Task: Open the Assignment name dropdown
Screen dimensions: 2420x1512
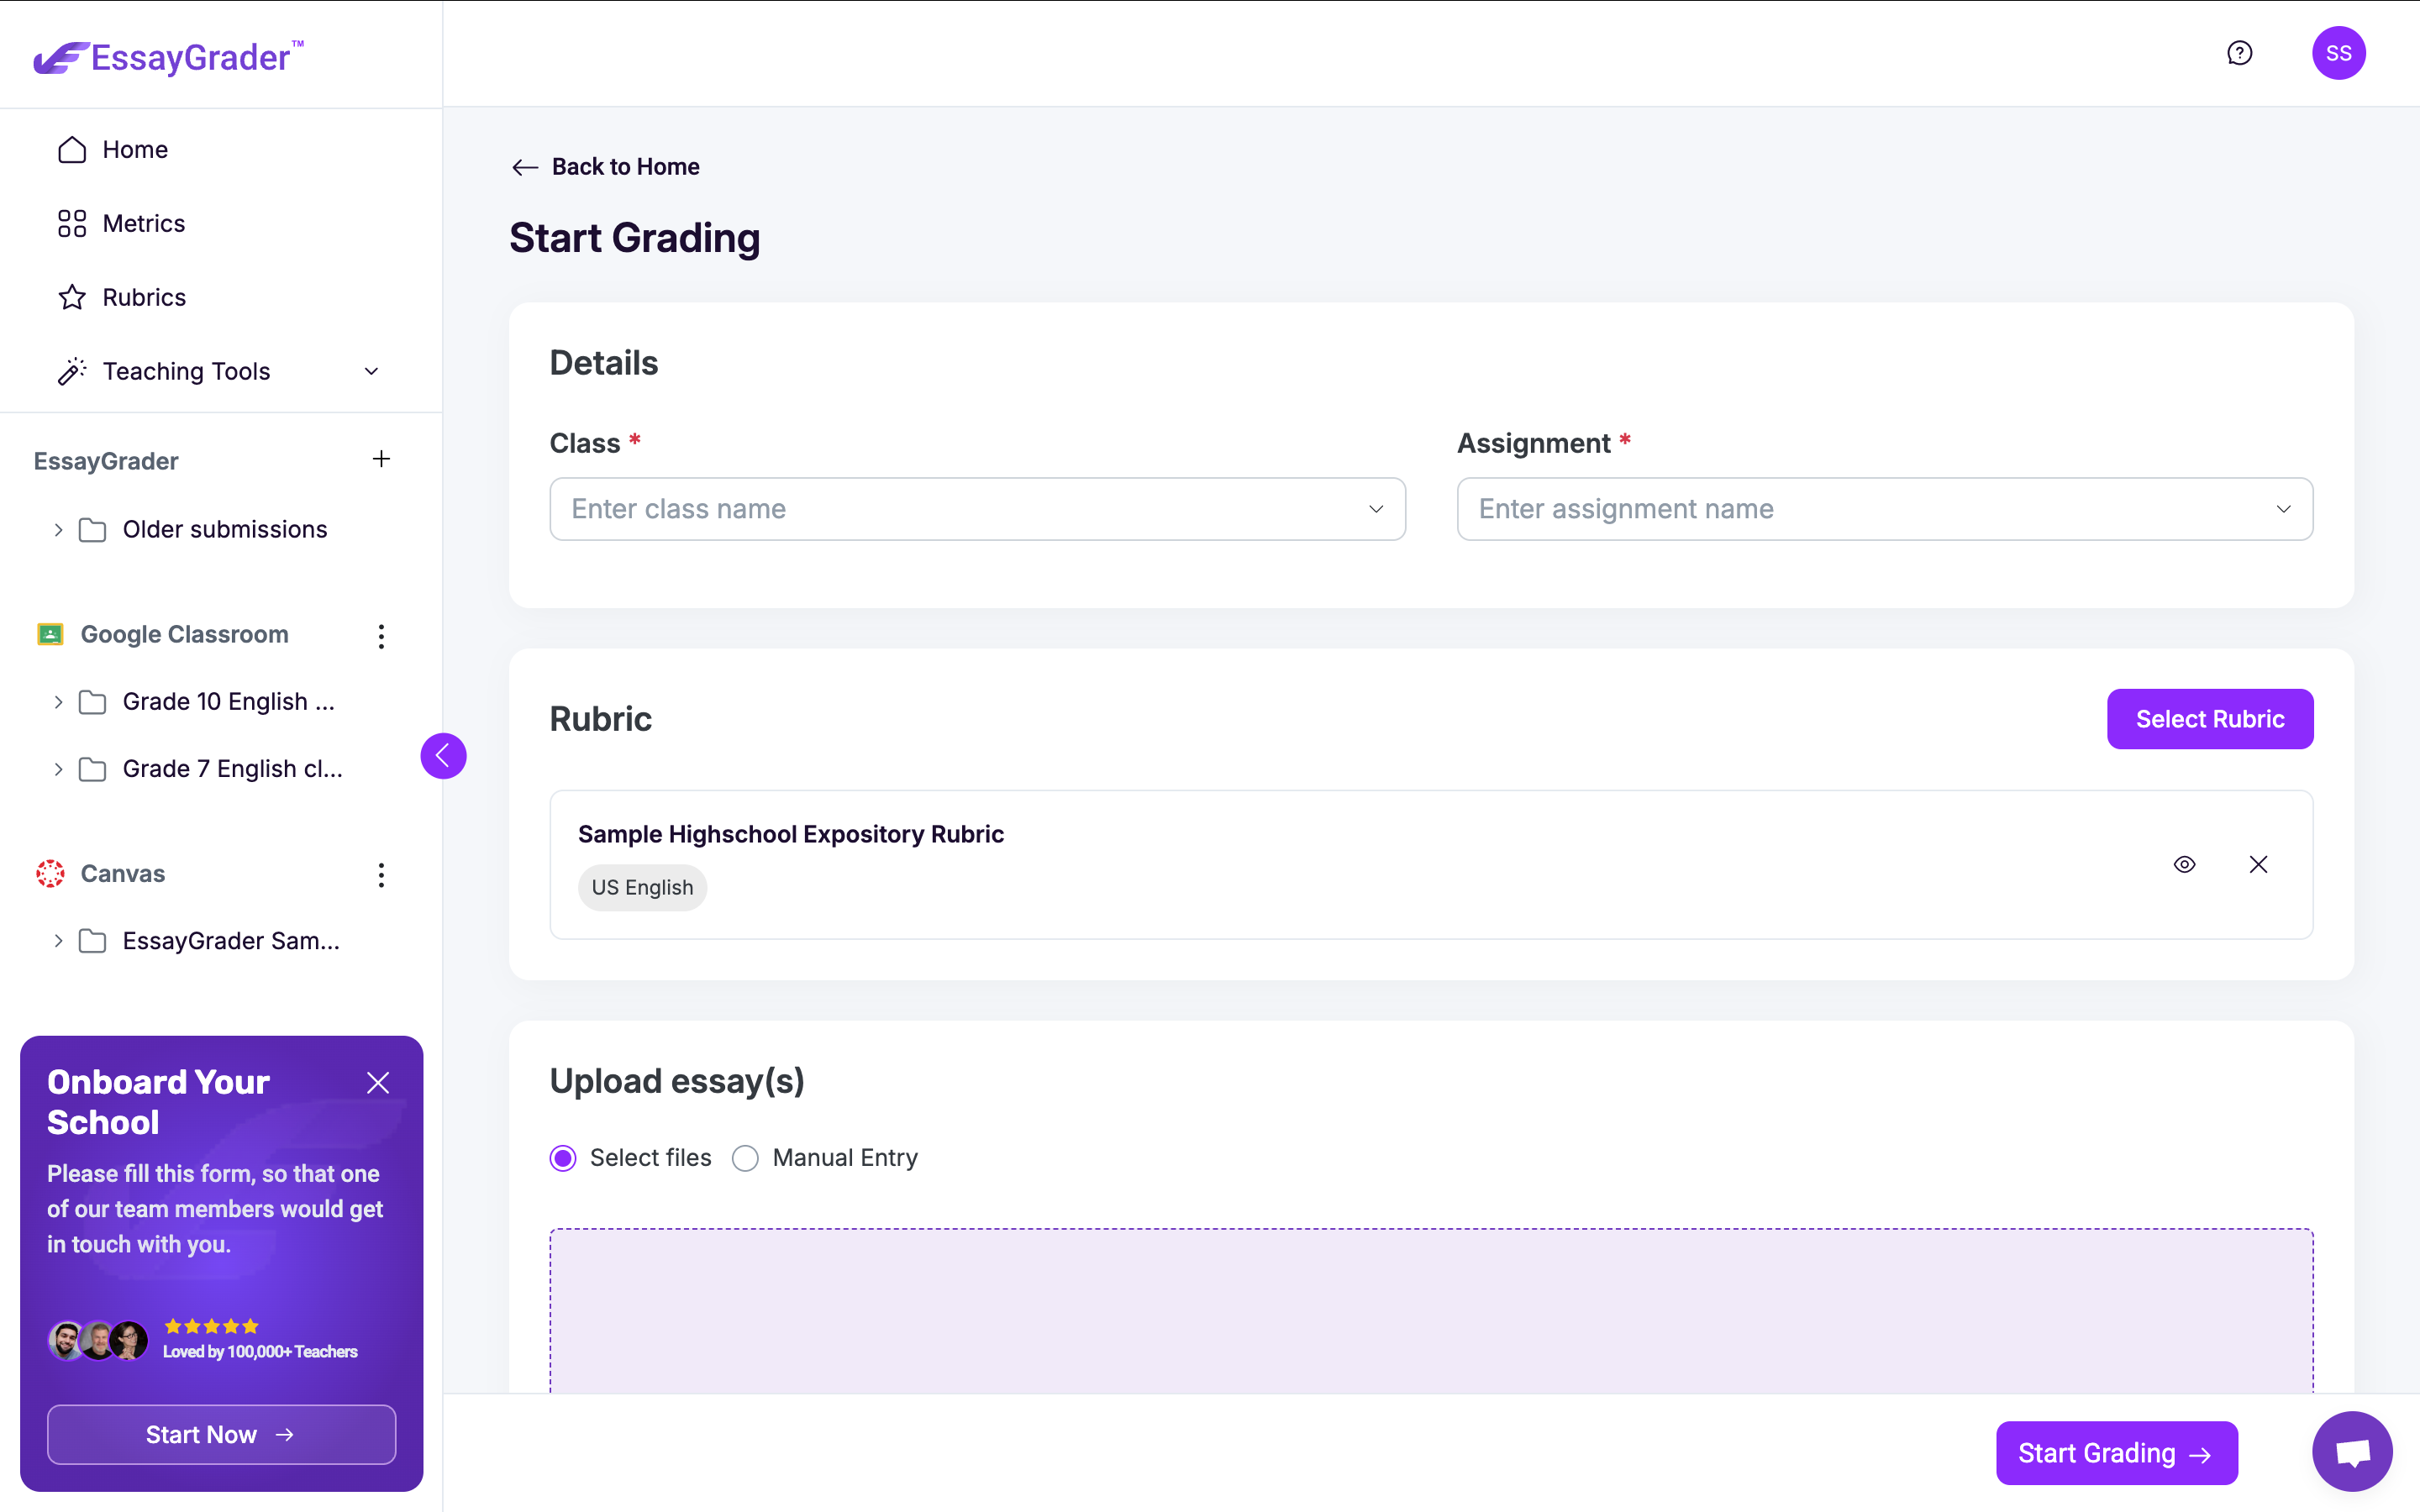Action: coord(1884,509)
